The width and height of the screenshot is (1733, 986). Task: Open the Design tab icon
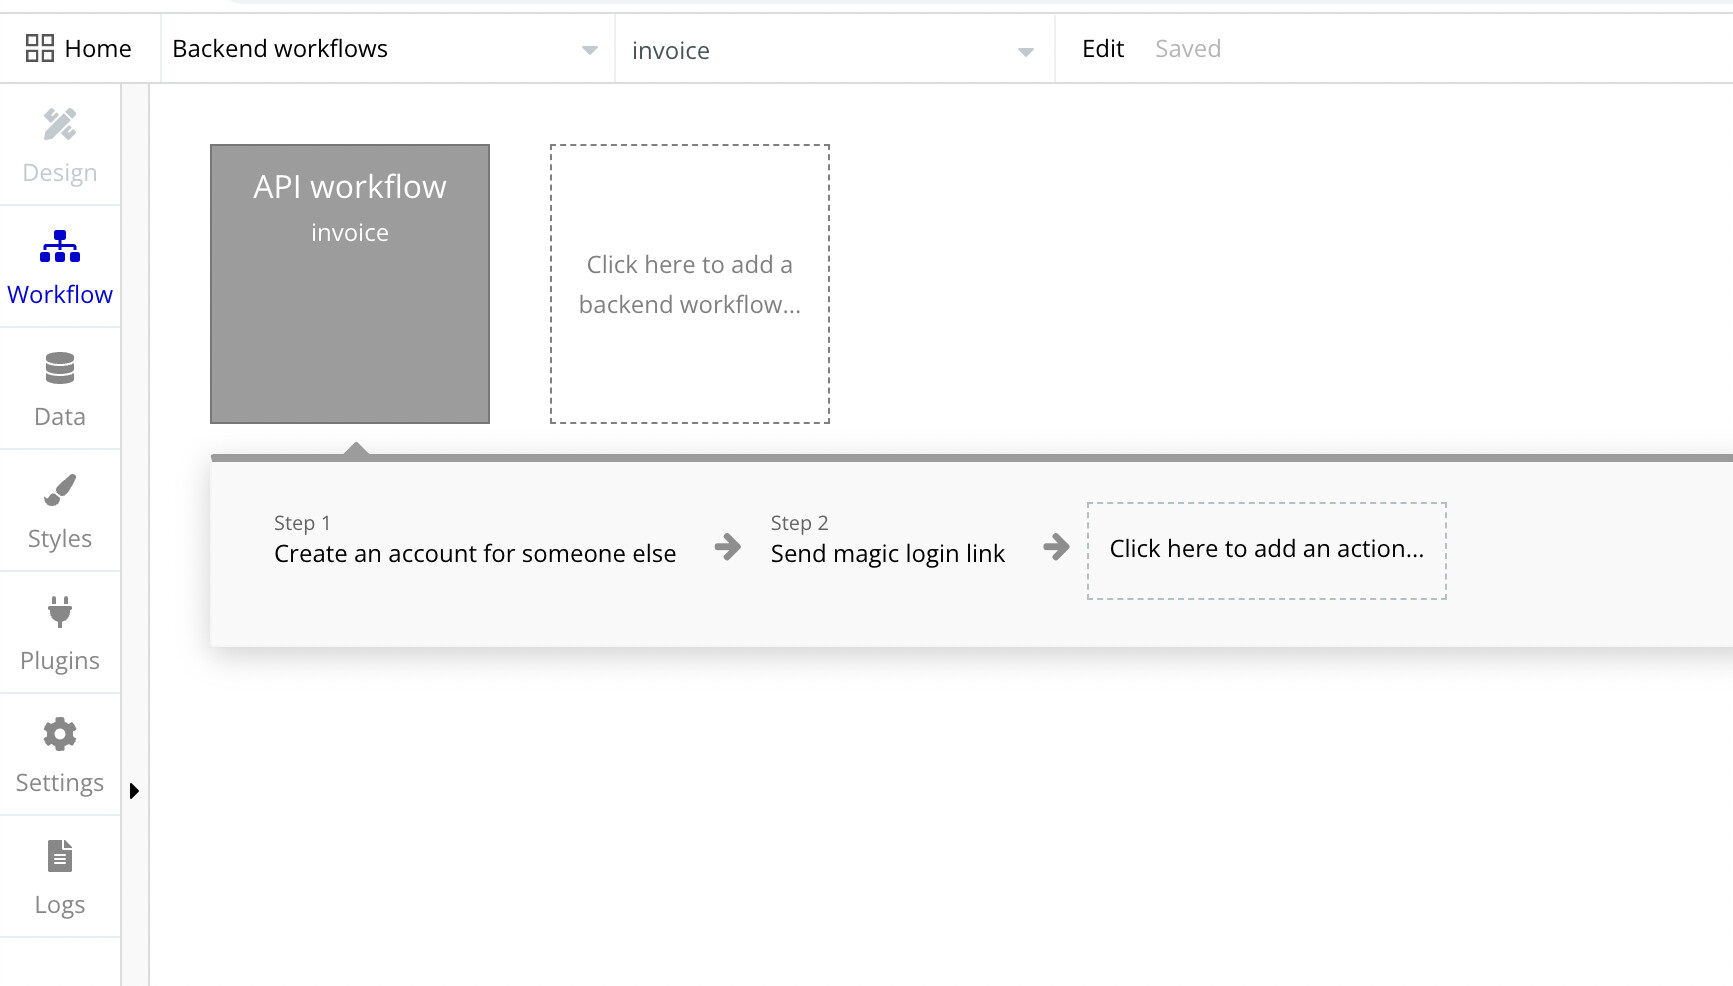tap(60, 125)
